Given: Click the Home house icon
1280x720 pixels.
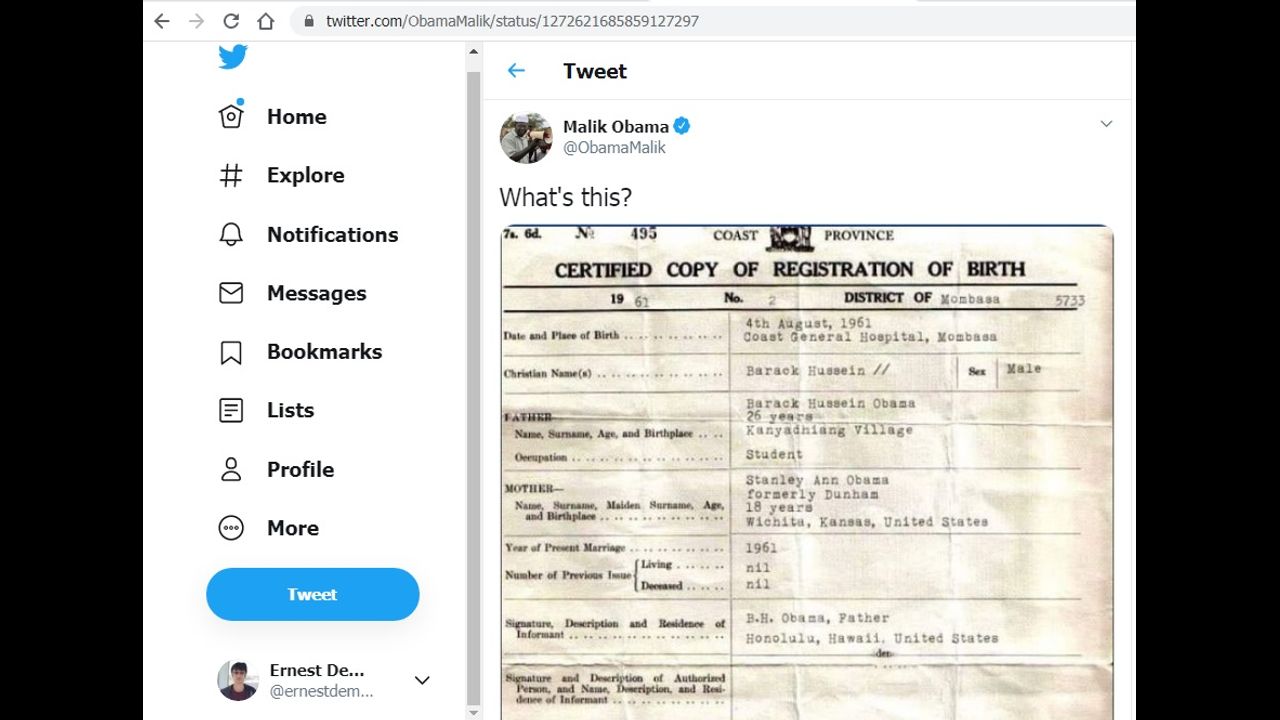Looking at the screenshot, I should [231, 117].
